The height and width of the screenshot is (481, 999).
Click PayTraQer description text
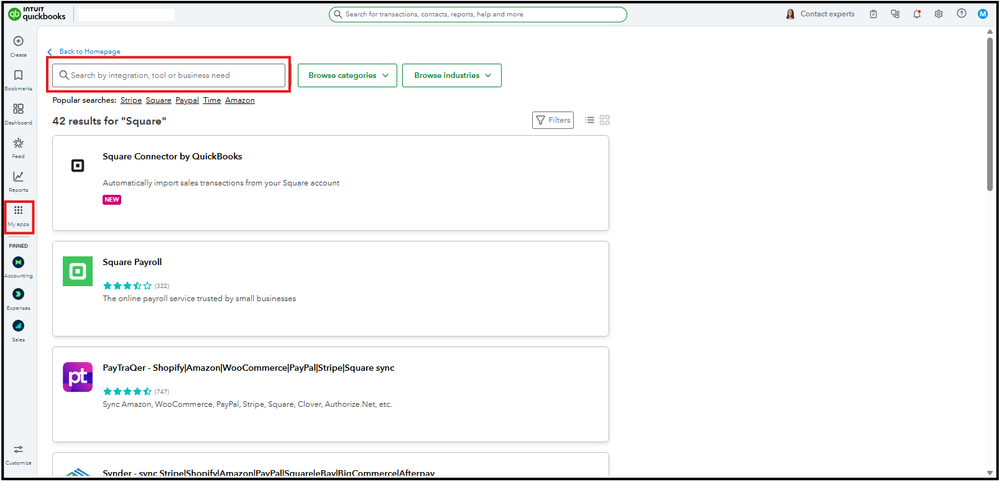(247, 404)
